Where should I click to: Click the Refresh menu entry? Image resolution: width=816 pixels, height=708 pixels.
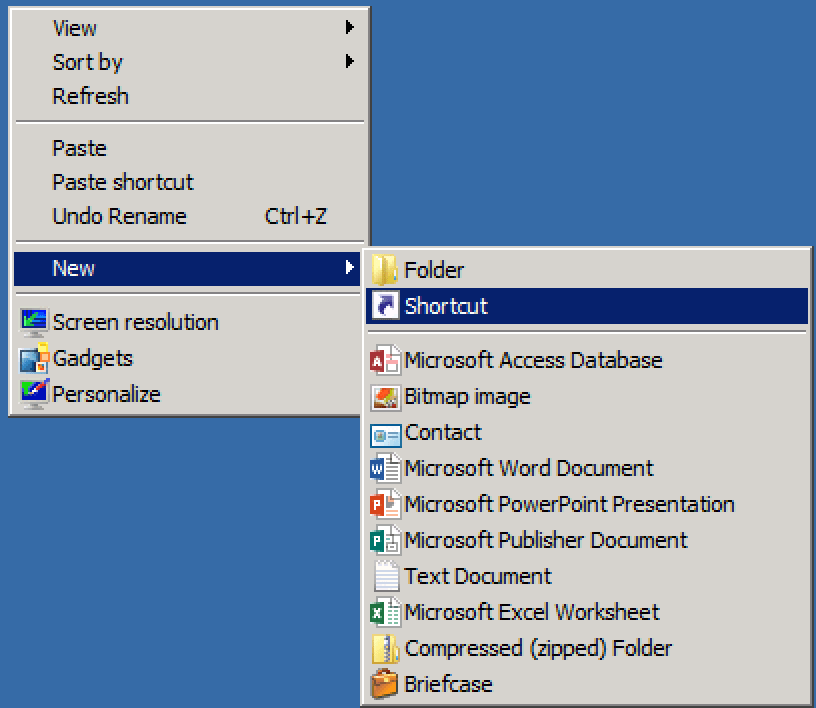click(90, 96)
